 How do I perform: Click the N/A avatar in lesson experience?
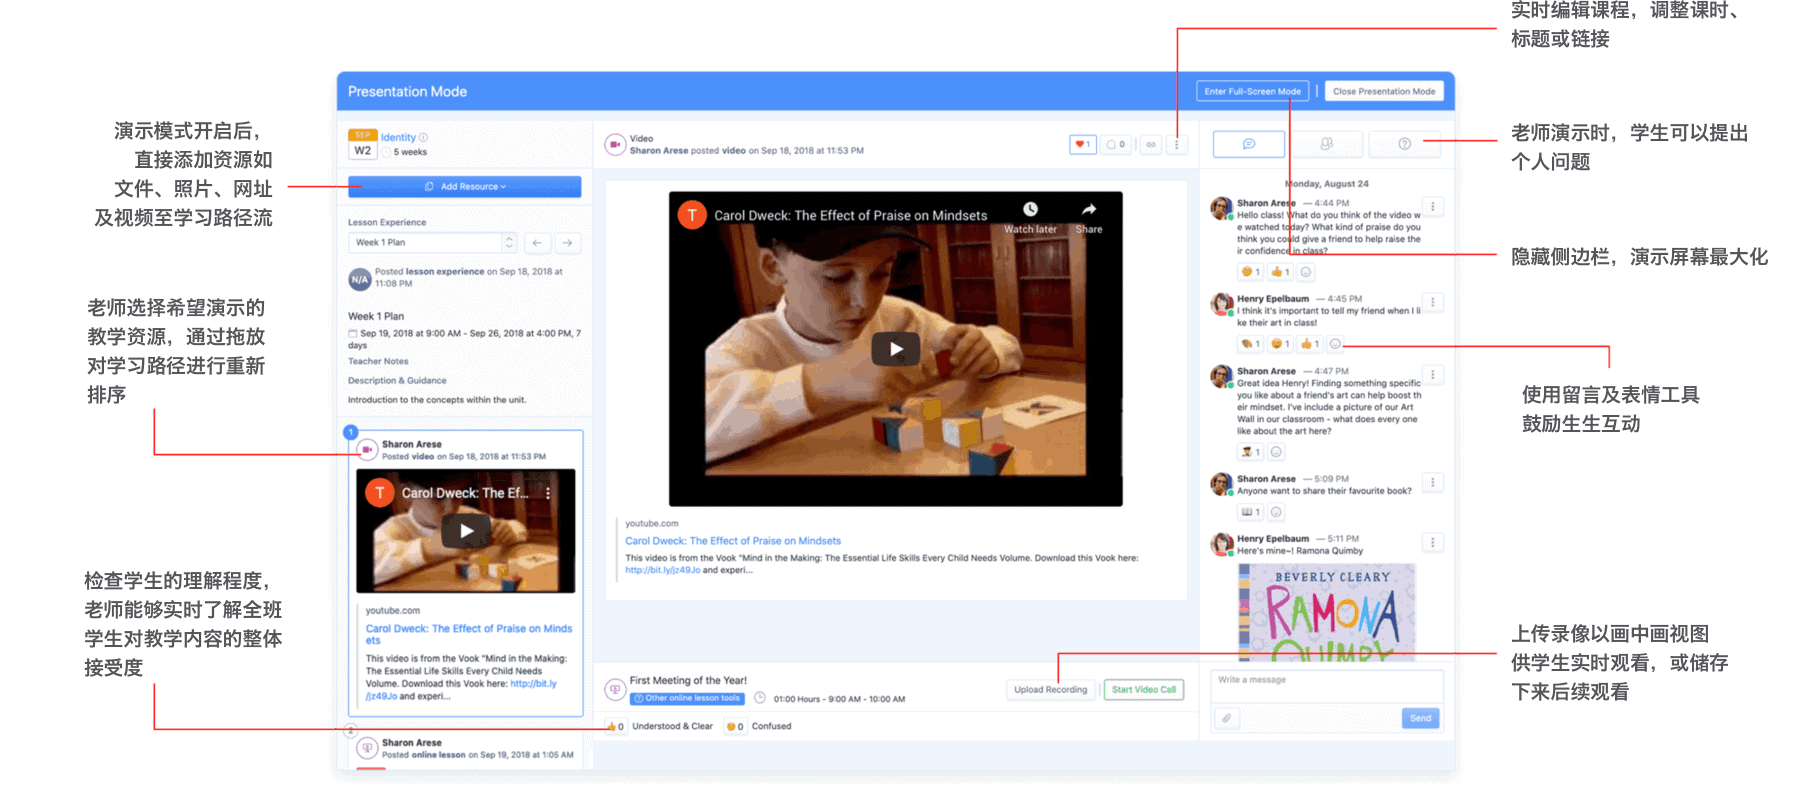point(360,280)
